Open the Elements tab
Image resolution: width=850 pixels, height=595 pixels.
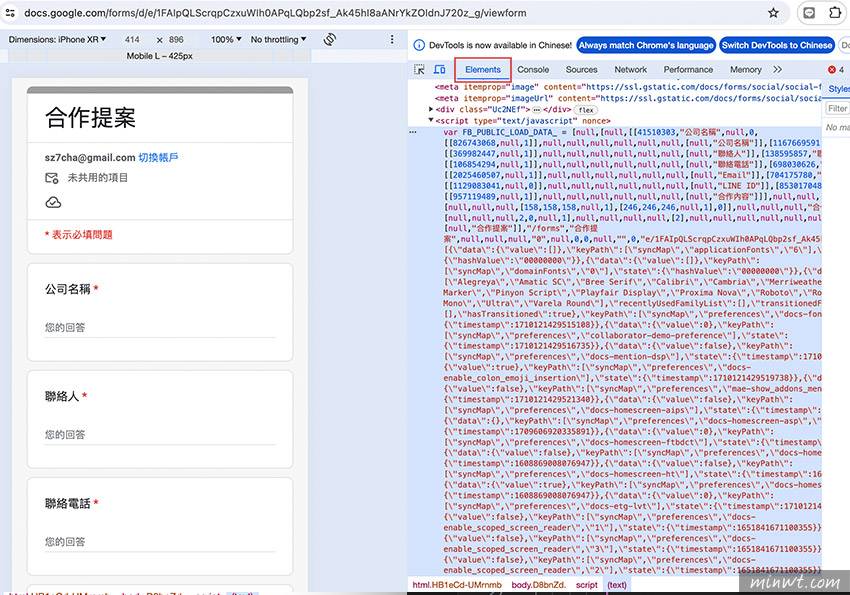click(x=482, y=69)
